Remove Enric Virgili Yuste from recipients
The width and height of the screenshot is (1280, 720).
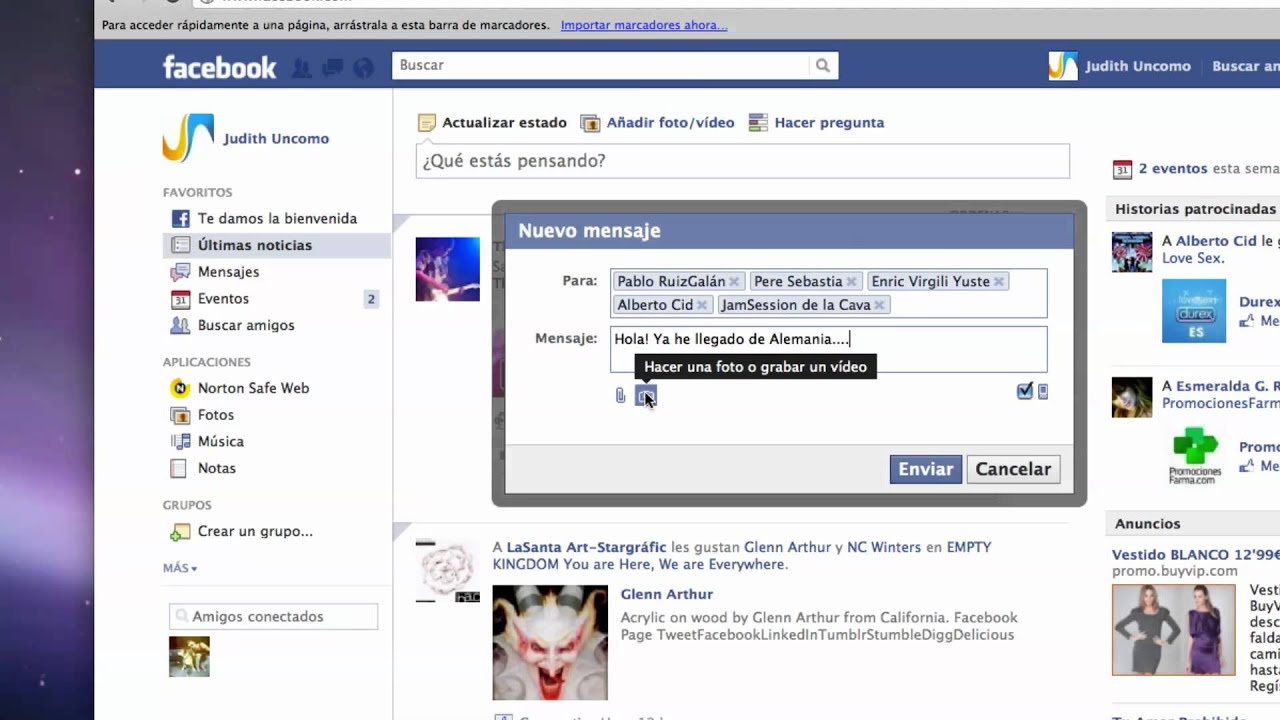(x=998, y=282)
